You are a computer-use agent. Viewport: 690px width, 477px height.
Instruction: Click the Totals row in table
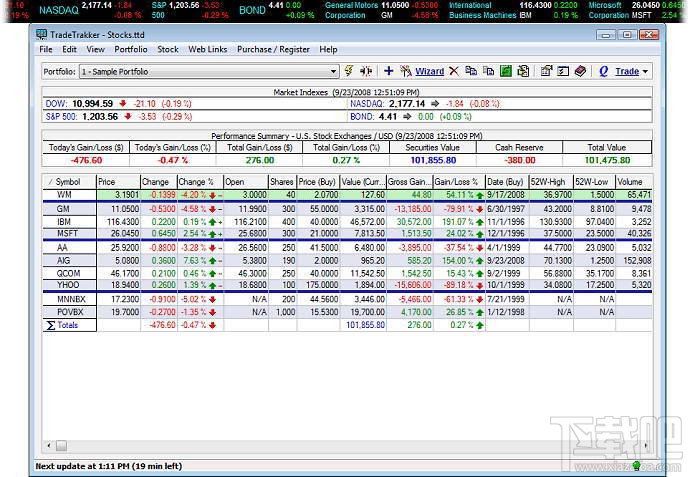tap(67, 324)
